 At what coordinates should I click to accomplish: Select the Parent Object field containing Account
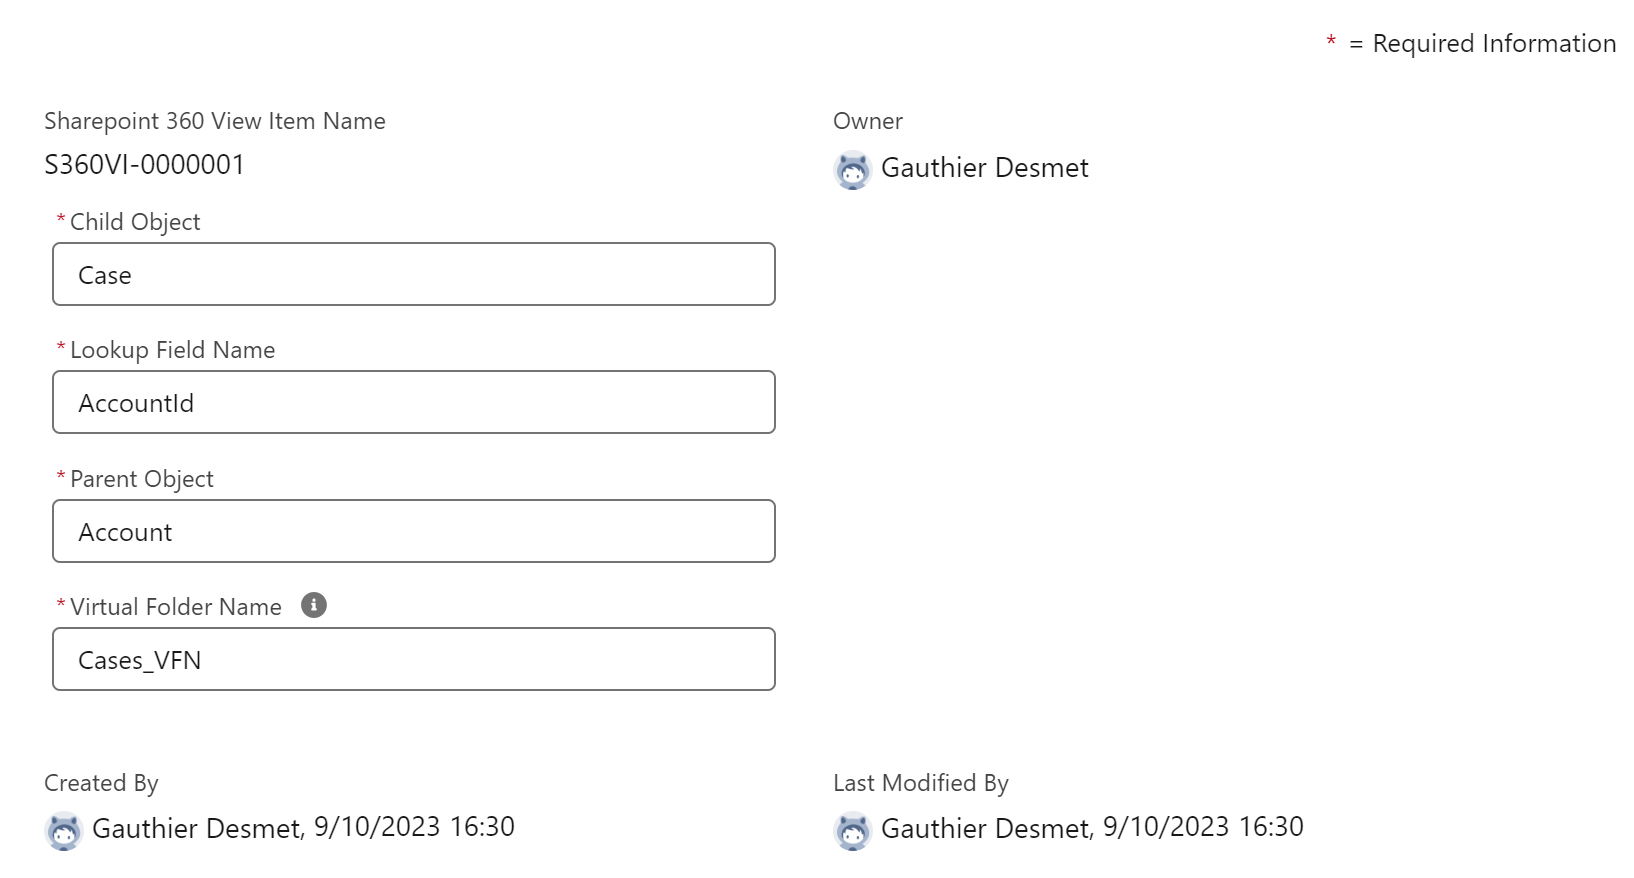[x=413, y=532]
